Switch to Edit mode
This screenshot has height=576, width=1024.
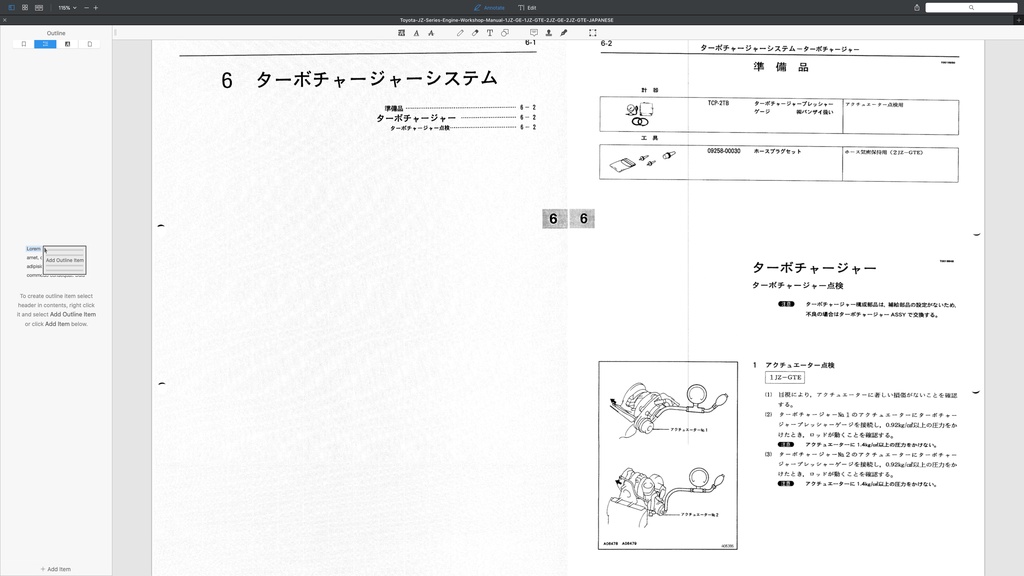click(x=527, y=7)
